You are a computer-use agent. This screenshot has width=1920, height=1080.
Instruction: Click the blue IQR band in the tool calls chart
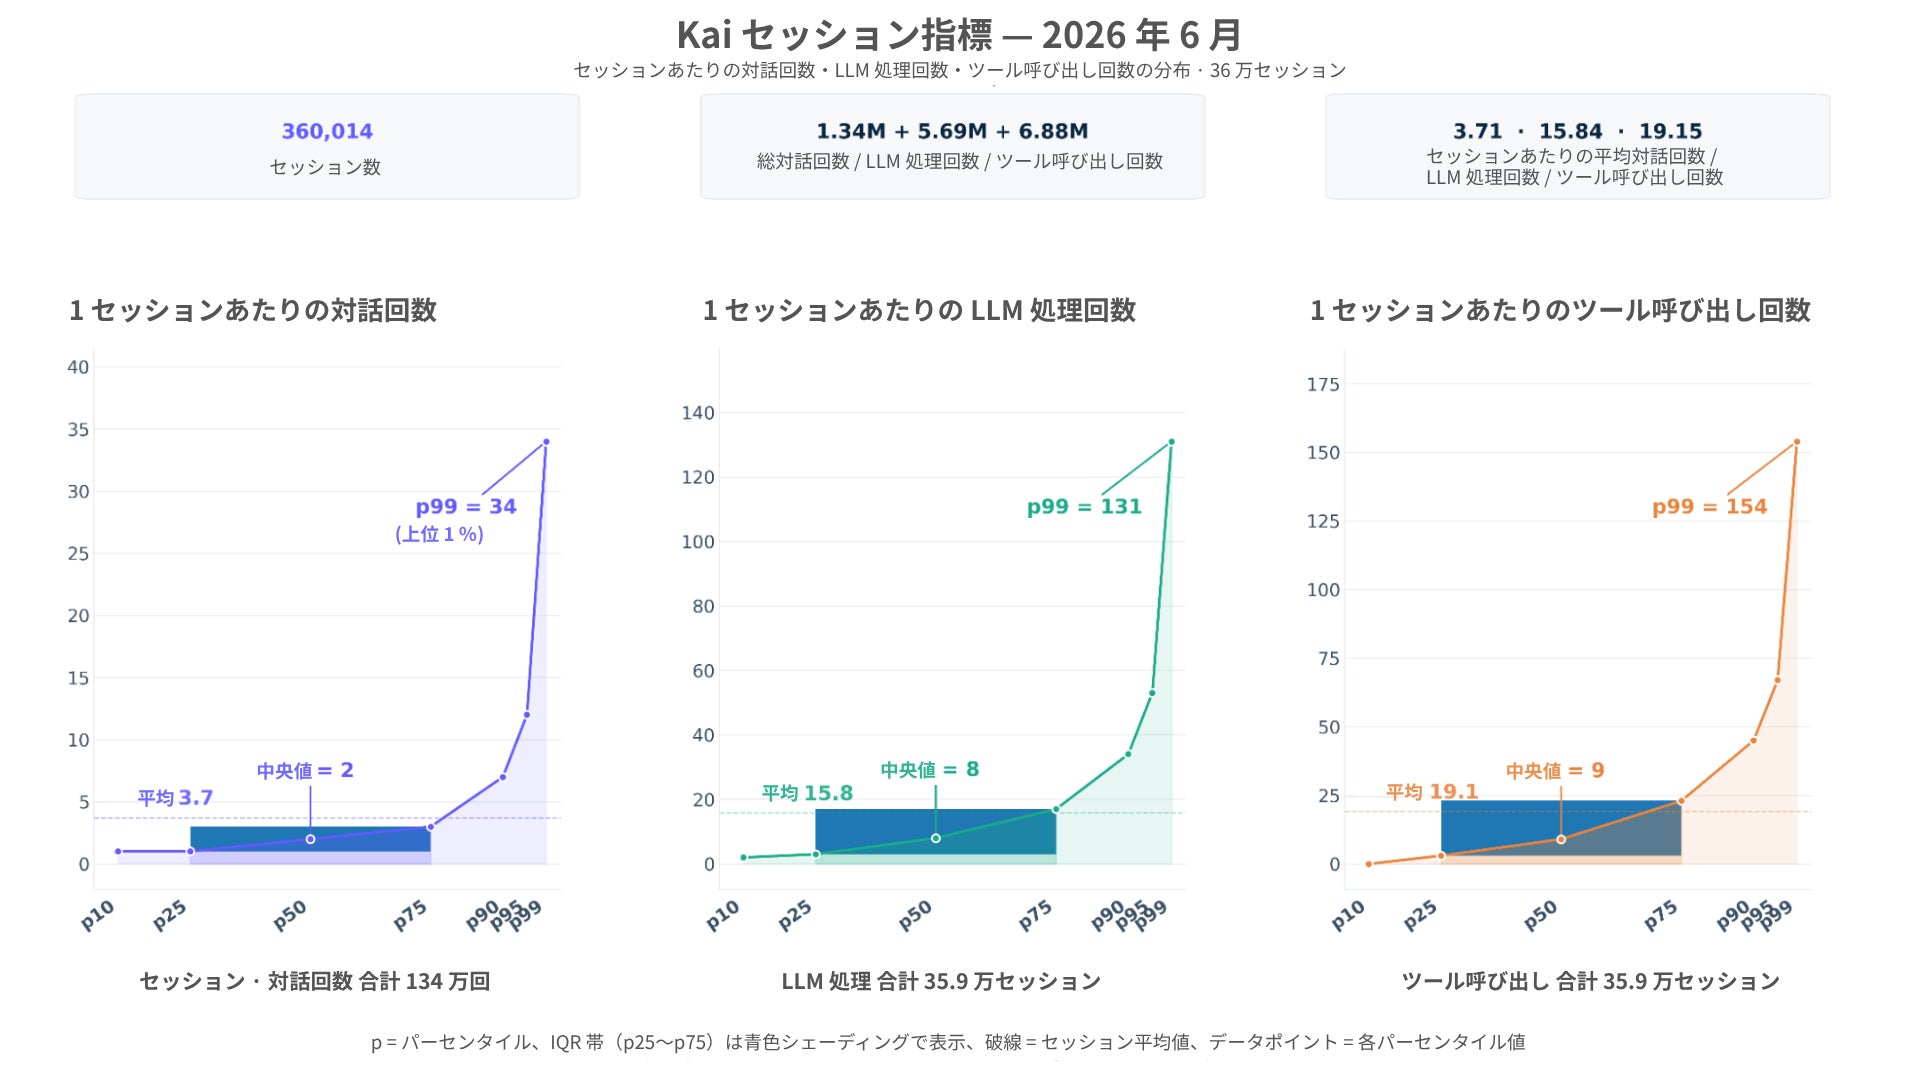click(x=1561, y=828)
